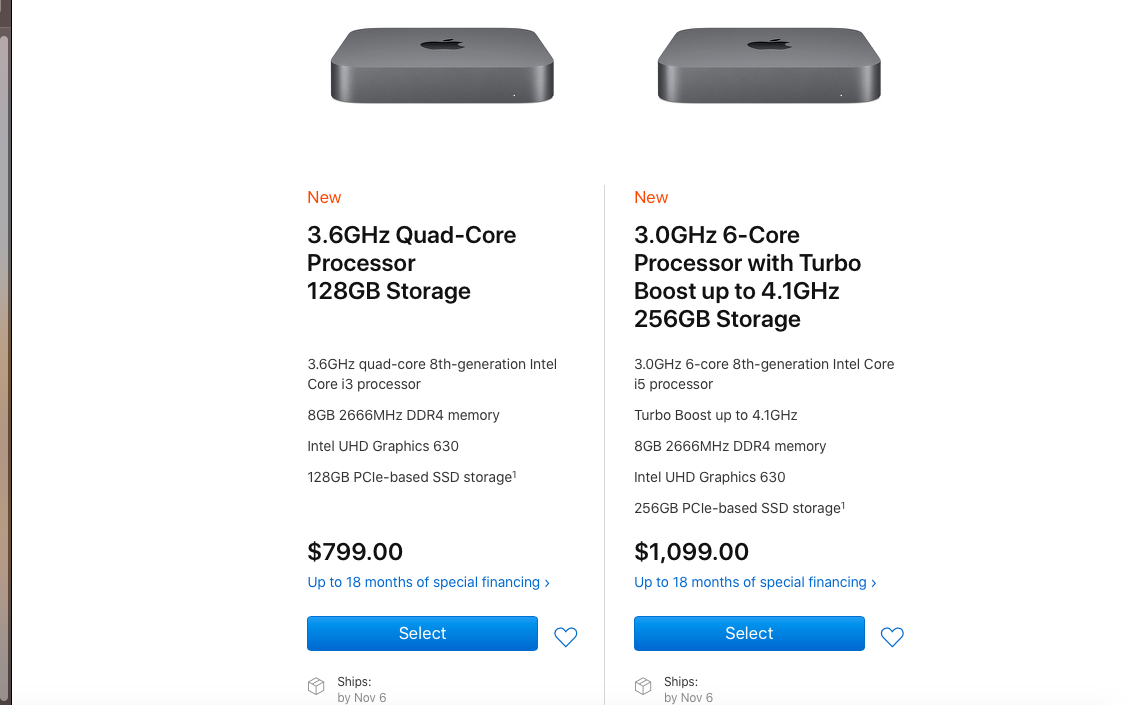Click the orange New label above the 6-Core model
This screenshot has height=705, width=1128.
tap(651, 198)
